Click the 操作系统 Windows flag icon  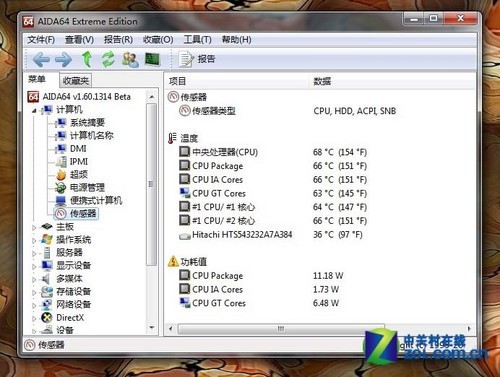[x=47, y=239]
